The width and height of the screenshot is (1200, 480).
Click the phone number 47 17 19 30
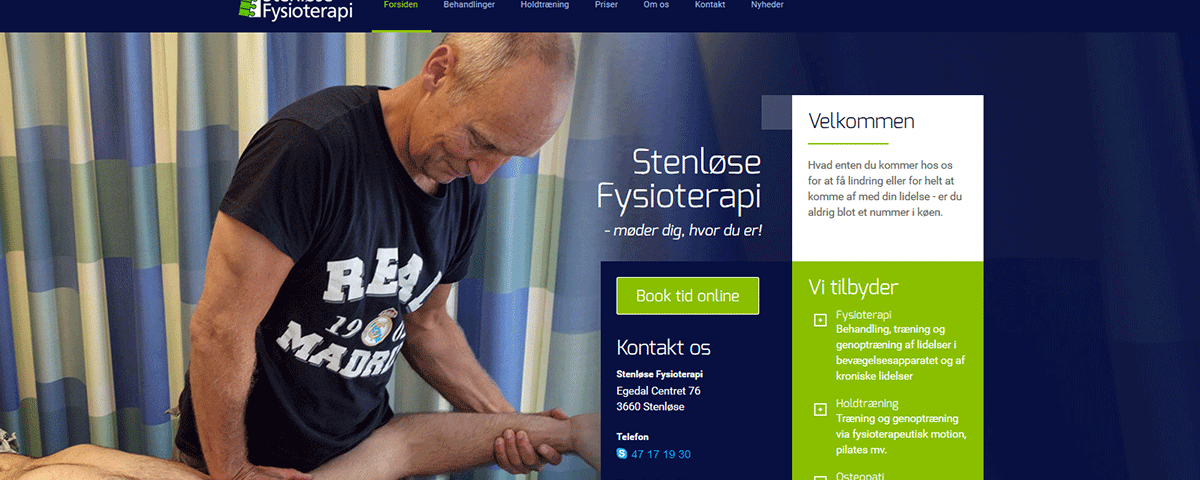pyautogui.click(x=661, y=454)
